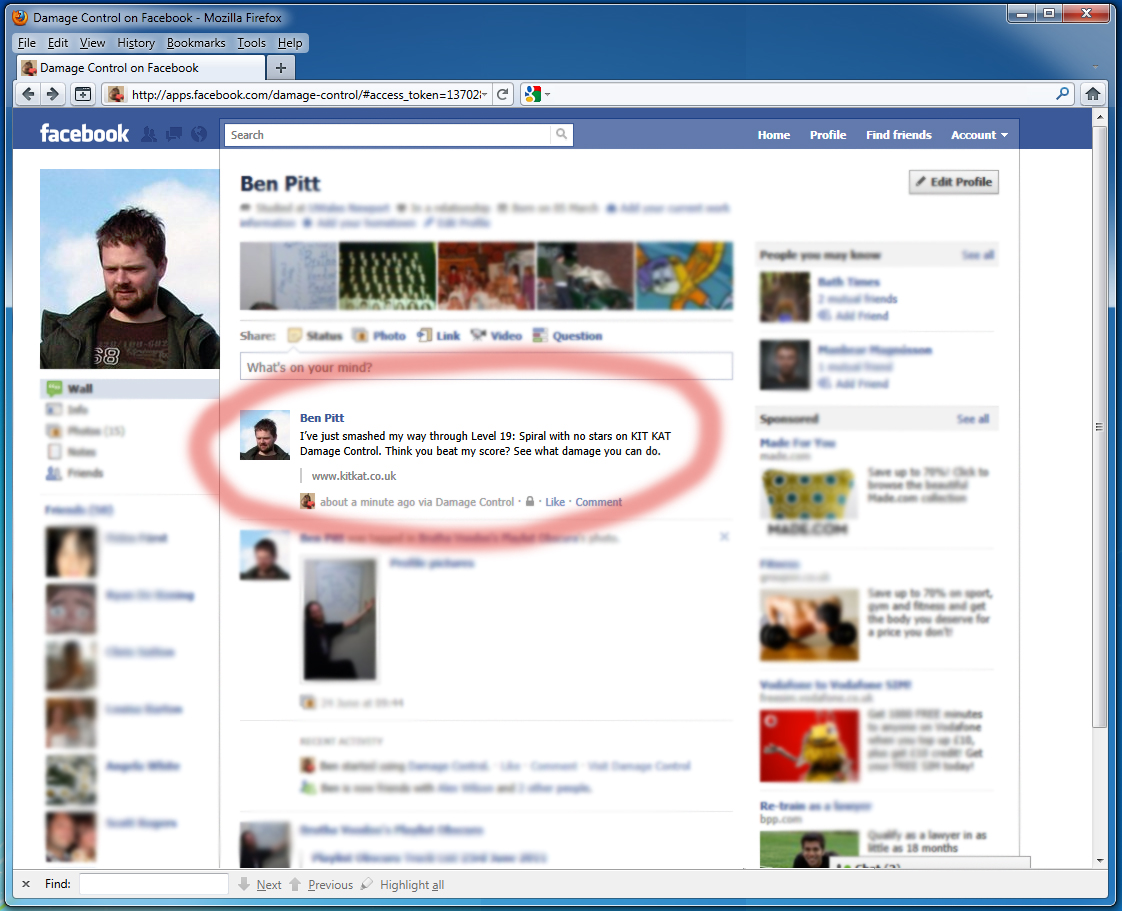This screenshot has height=911, width=1122.
Task: Open a new tab with plus button
Action: [x=281, y=68]
